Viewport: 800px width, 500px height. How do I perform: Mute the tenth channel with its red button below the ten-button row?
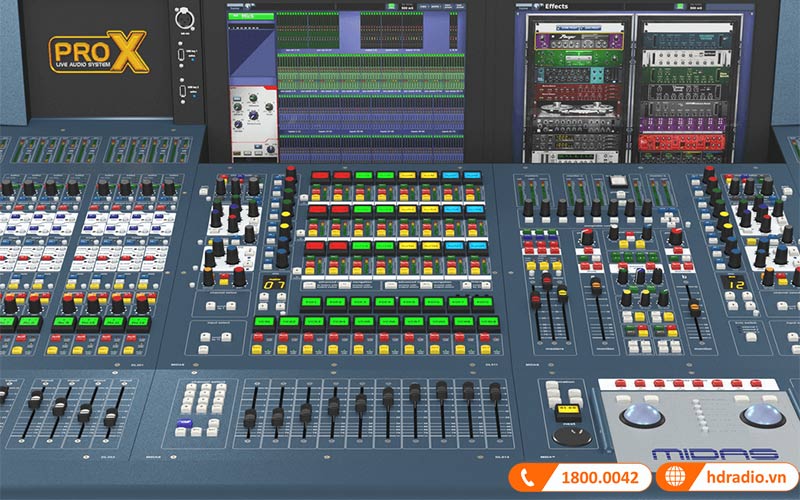pyautogui.click(x=485, y=338)
